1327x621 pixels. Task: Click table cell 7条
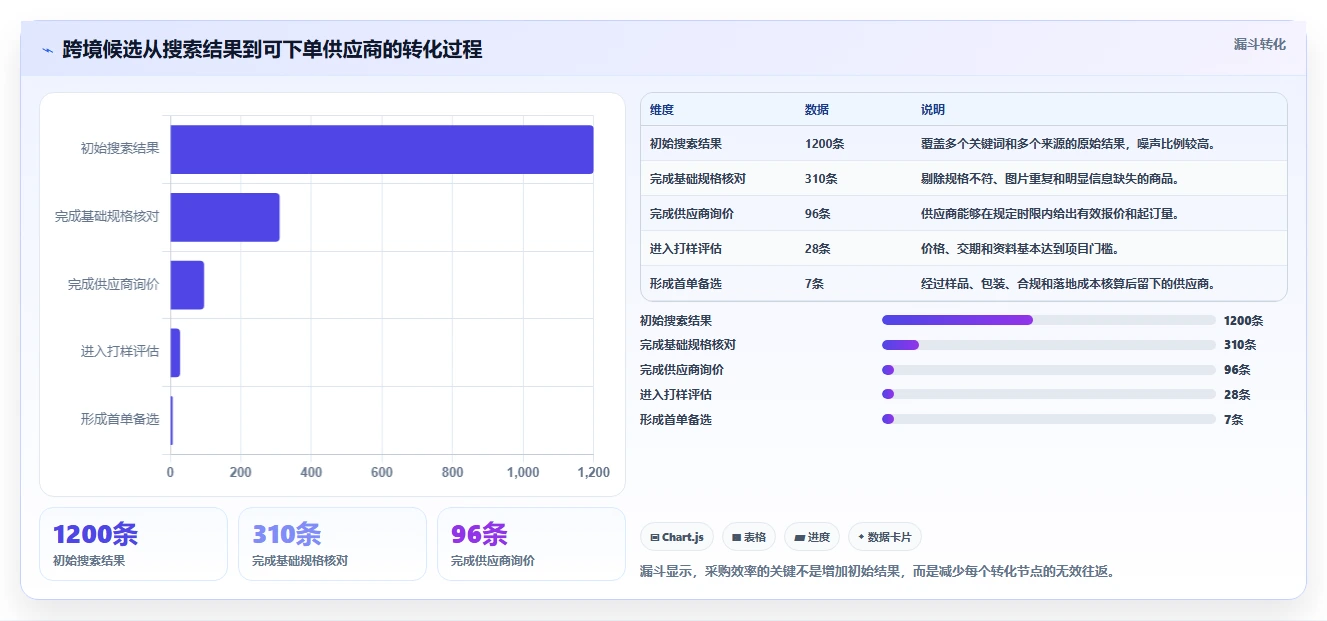tap(814, 284)
